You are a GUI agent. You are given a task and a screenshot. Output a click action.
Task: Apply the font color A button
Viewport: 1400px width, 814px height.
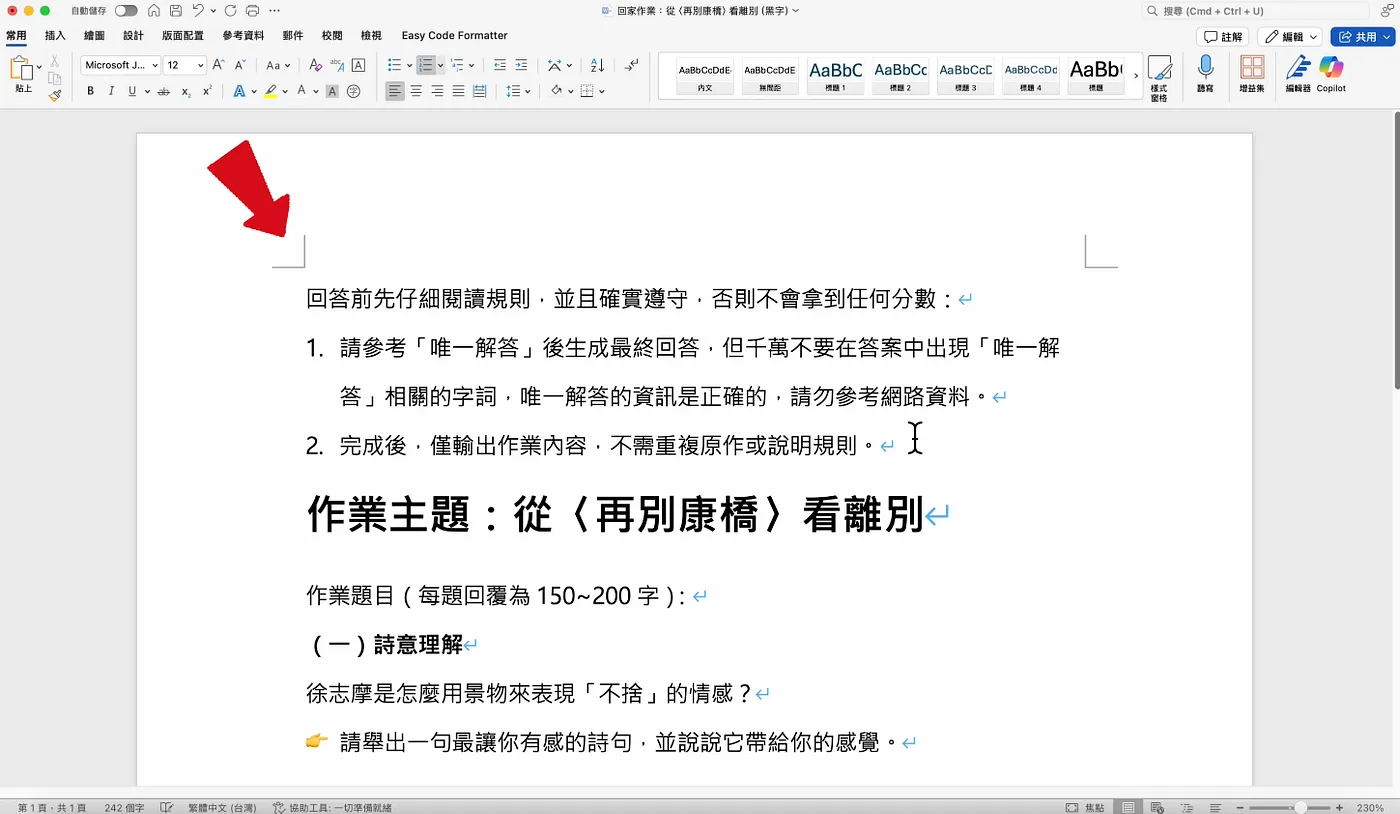(x=301, y=91)
